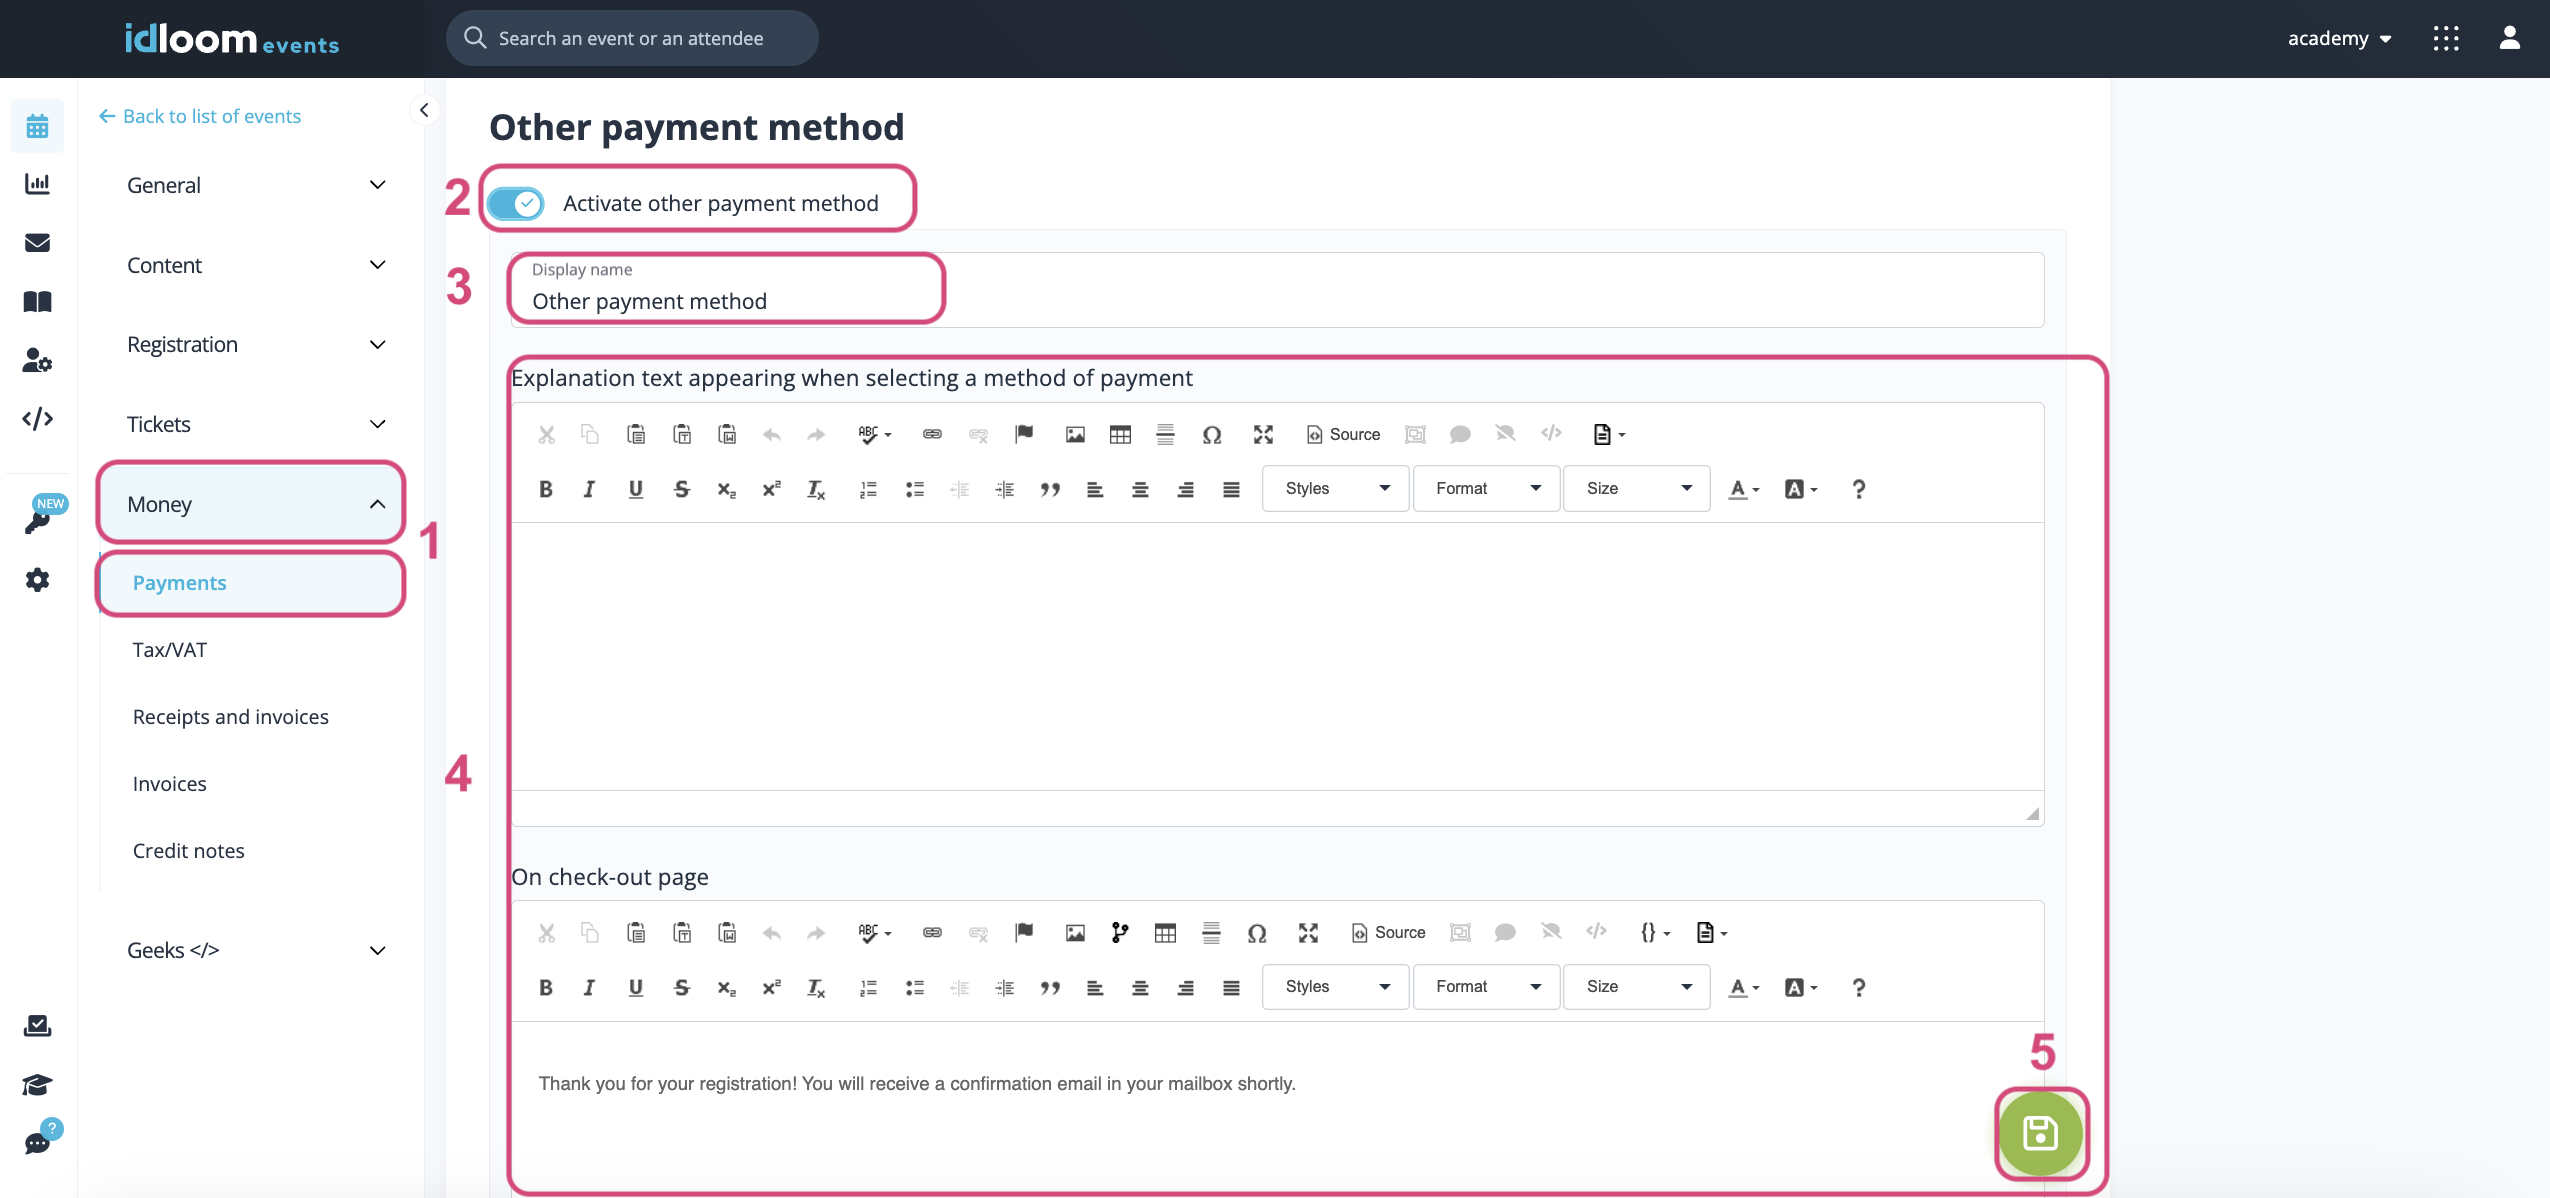Toggle Source mode in explanation text editor
This screenshot has width=2550, height=1198.
(x=1343, y=434)
